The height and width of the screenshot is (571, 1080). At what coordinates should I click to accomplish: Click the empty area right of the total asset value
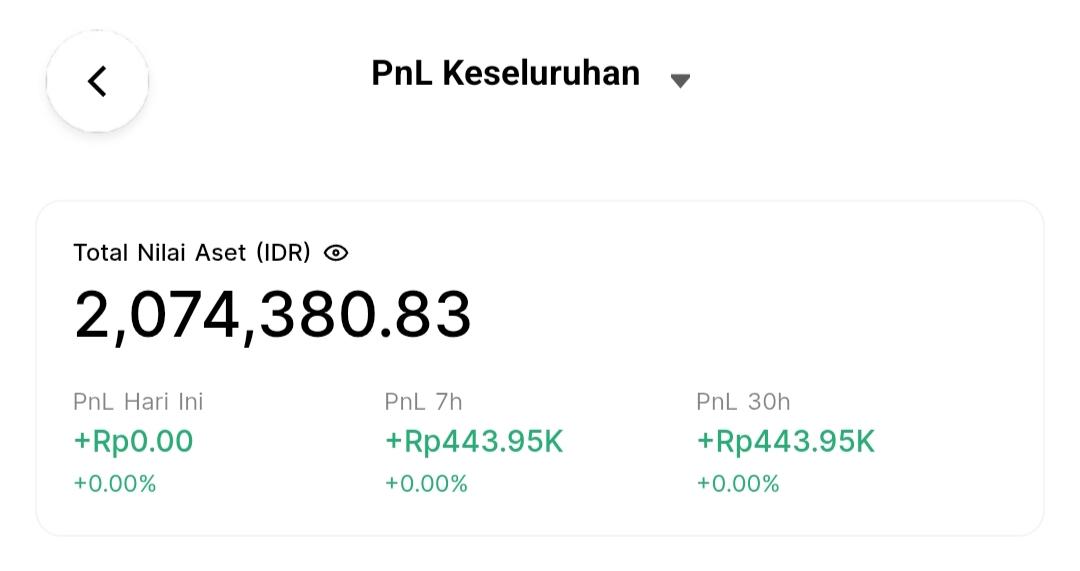click(x=751, y=315)
